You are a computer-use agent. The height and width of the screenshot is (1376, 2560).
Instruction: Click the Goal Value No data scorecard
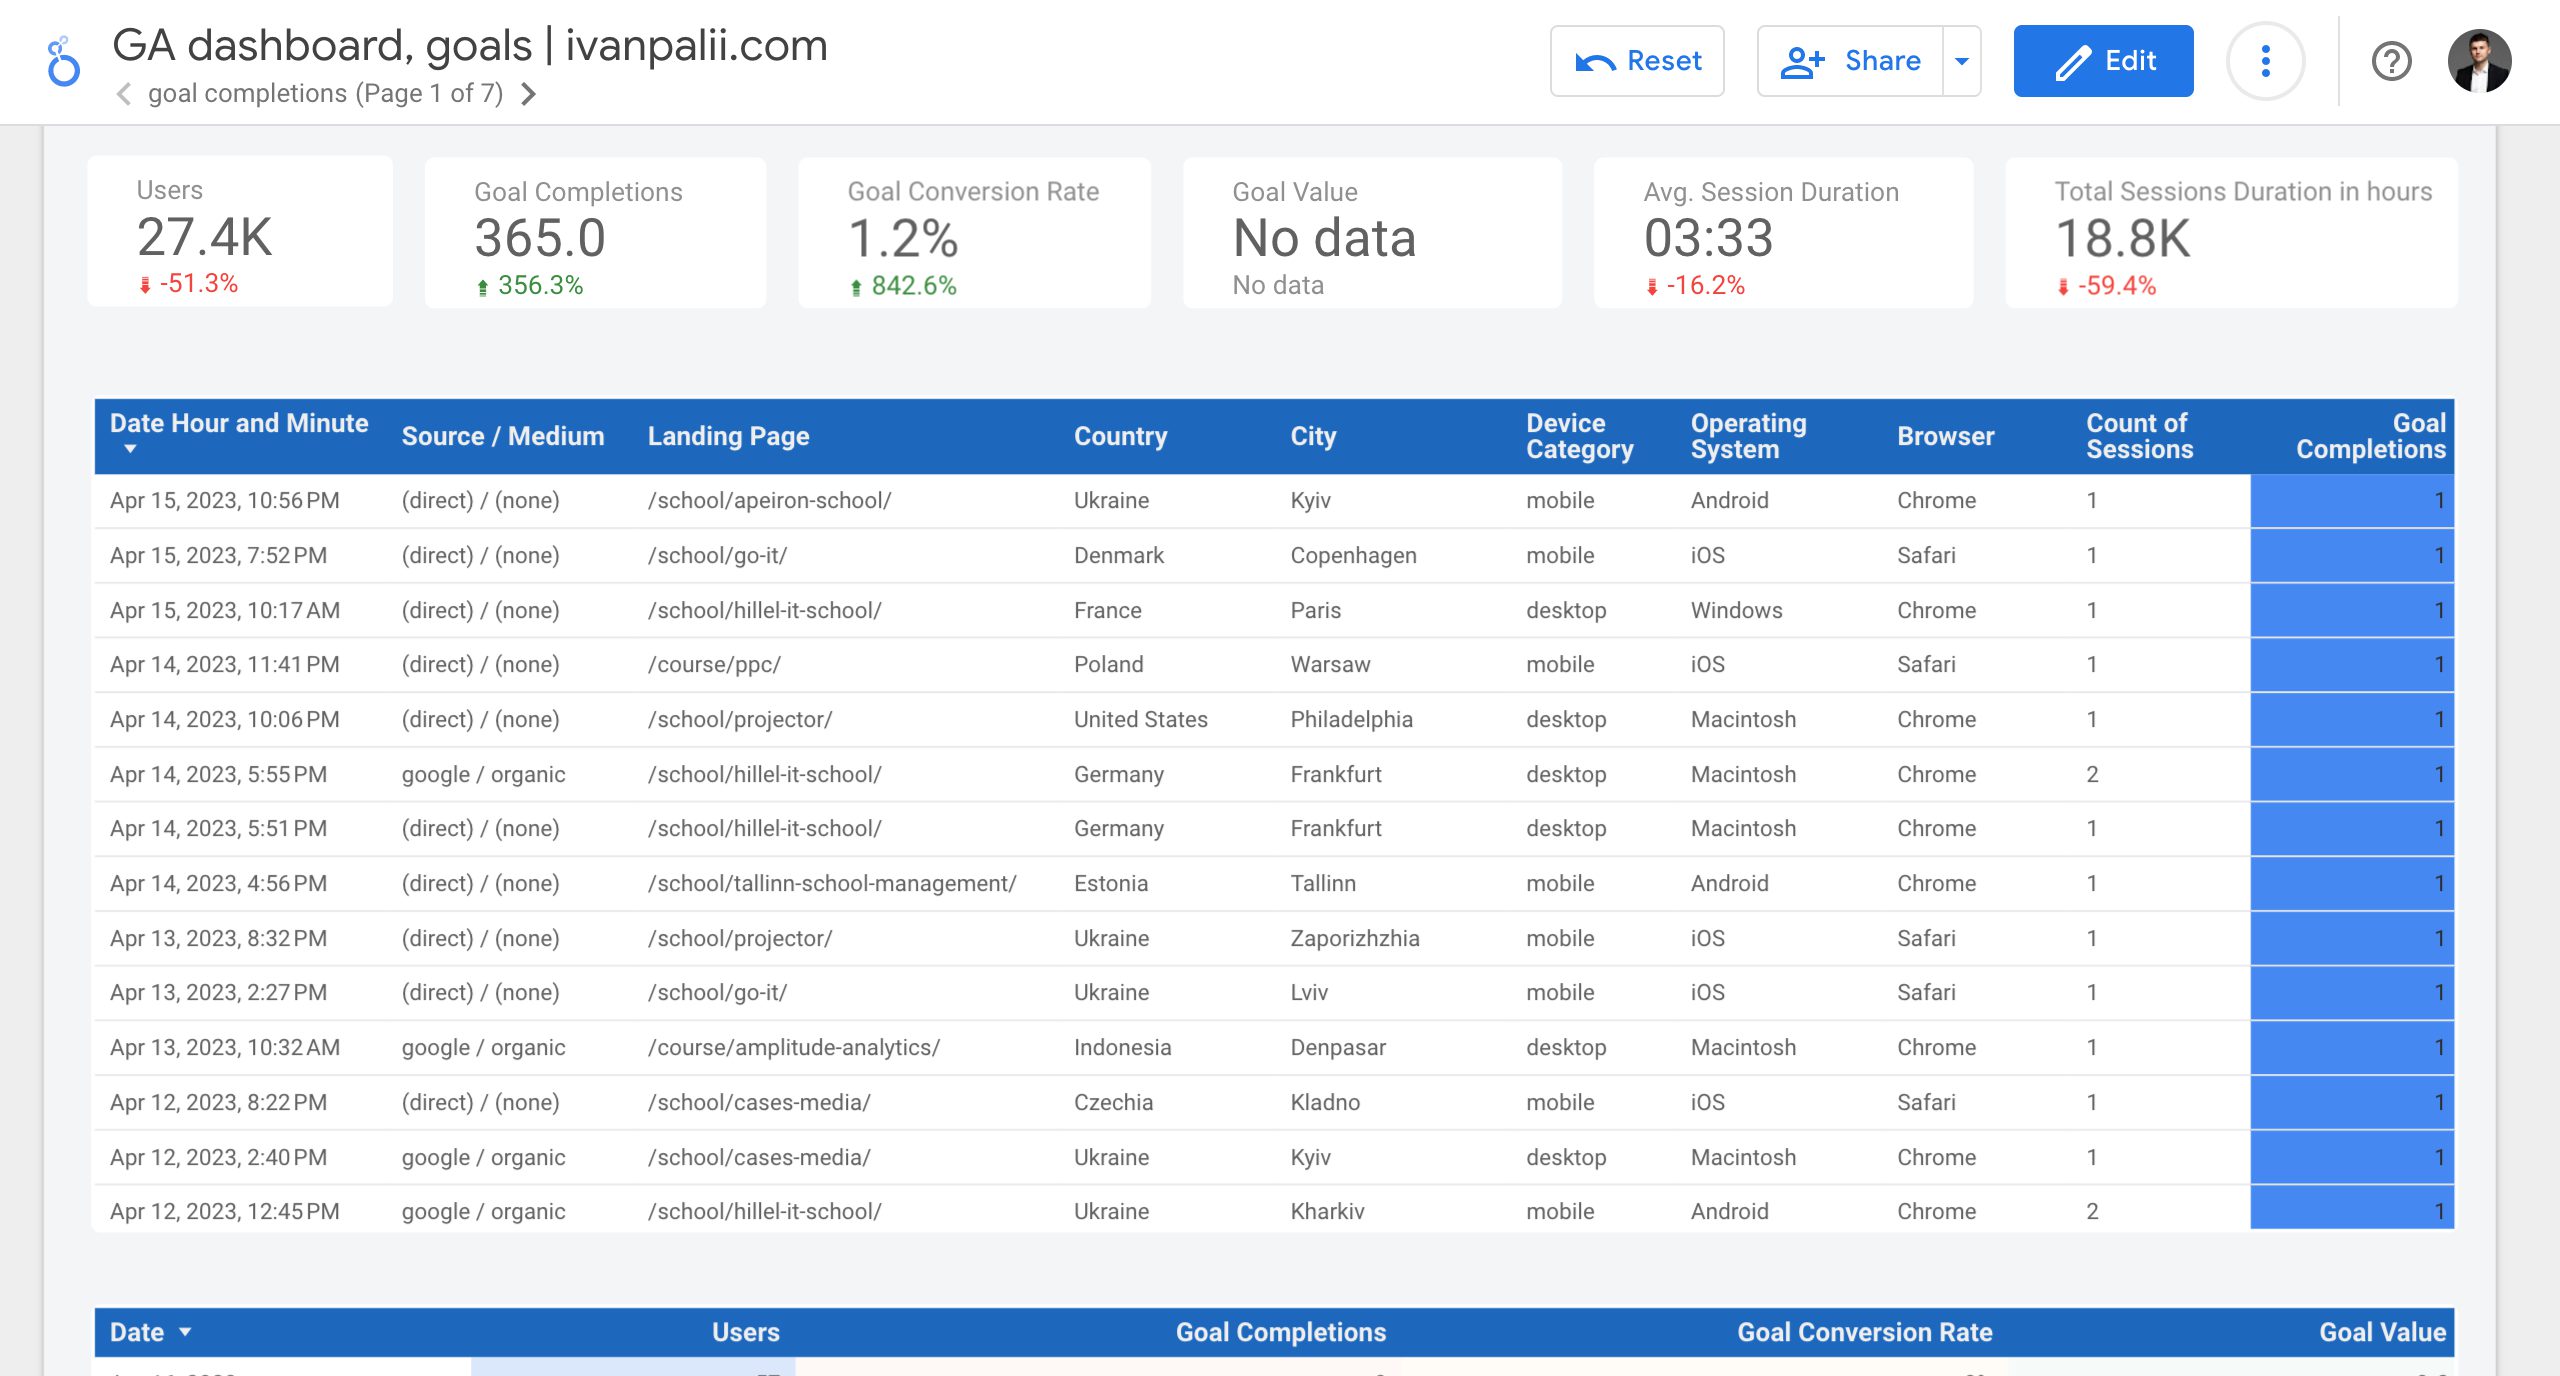[1372, 231]
